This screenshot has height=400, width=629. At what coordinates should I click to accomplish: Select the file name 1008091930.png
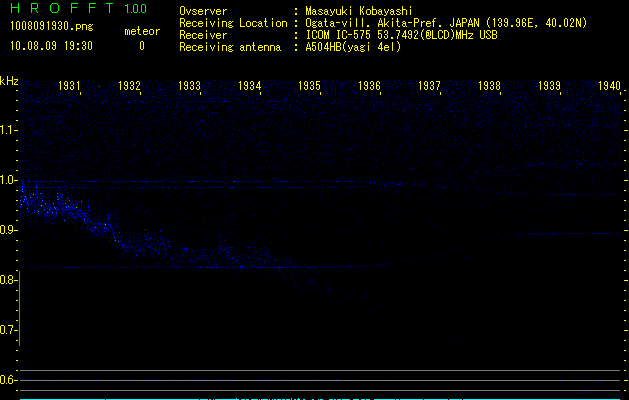click(52, 26)
